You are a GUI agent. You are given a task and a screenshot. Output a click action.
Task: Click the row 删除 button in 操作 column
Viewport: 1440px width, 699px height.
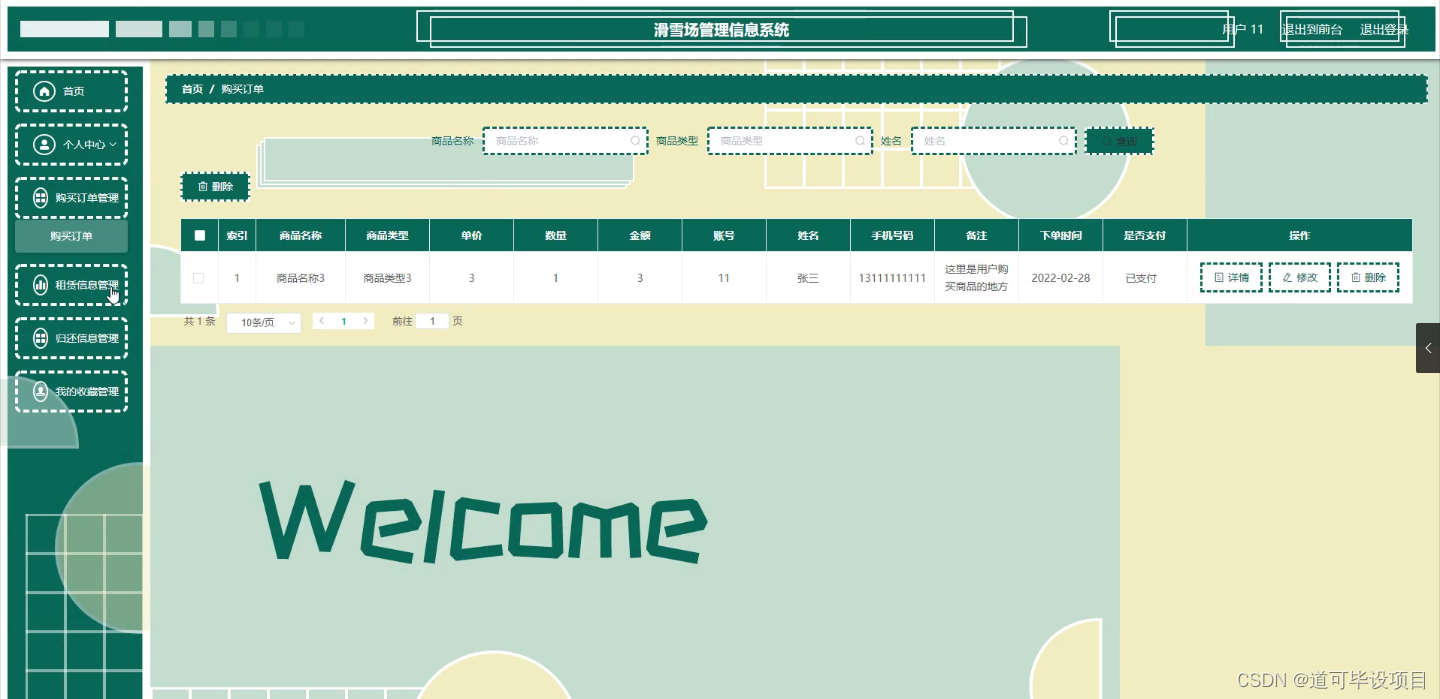point(1368,277)
